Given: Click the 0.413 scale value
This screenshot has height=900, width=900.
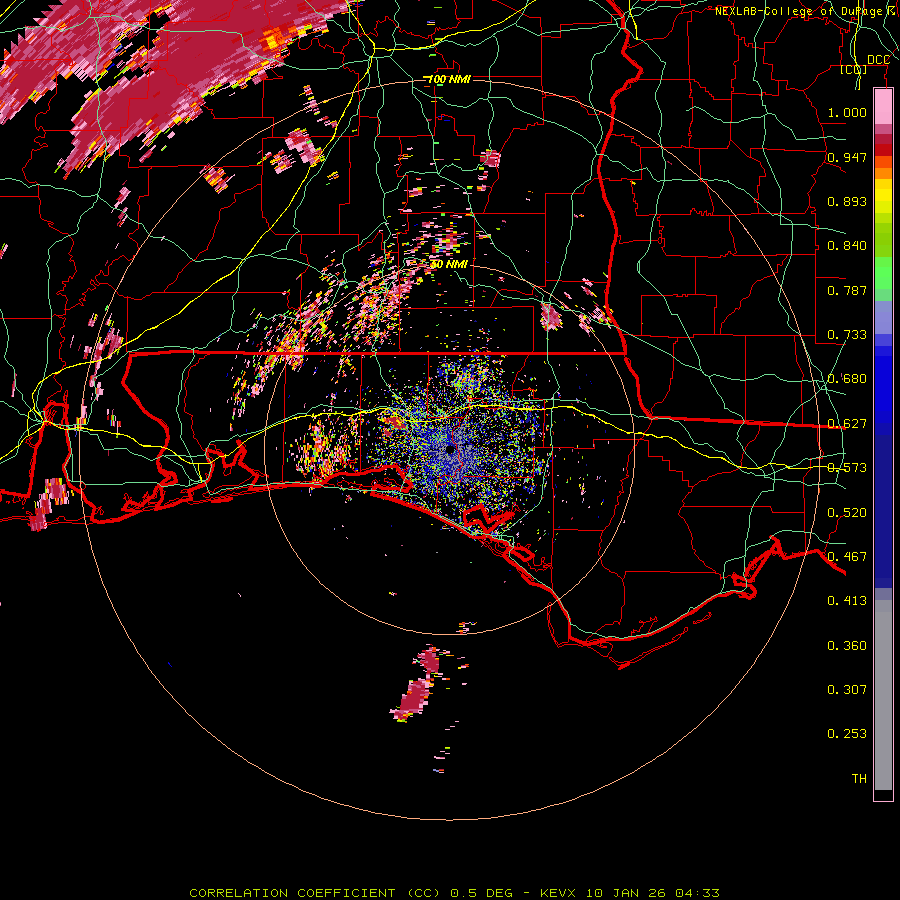Looking at the screenshot, I should [x=847, y=601].
